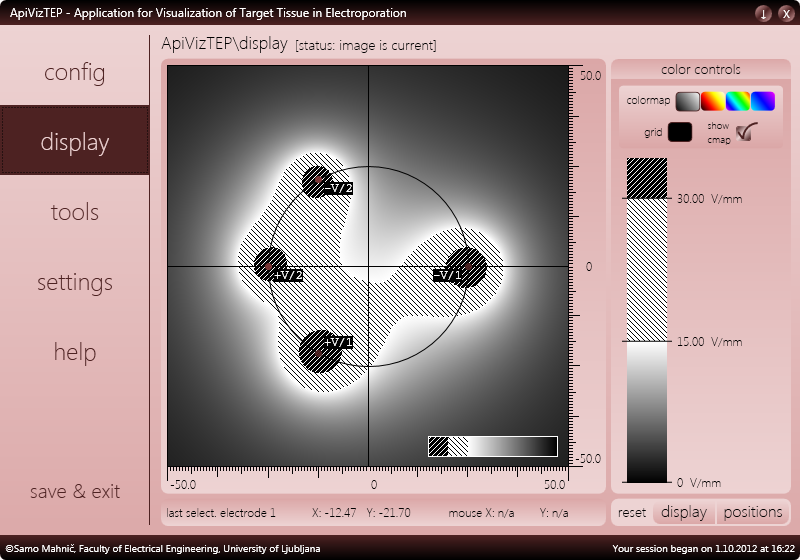The image size is (800, 560).
Task: Open the help section
Action: 74,352
